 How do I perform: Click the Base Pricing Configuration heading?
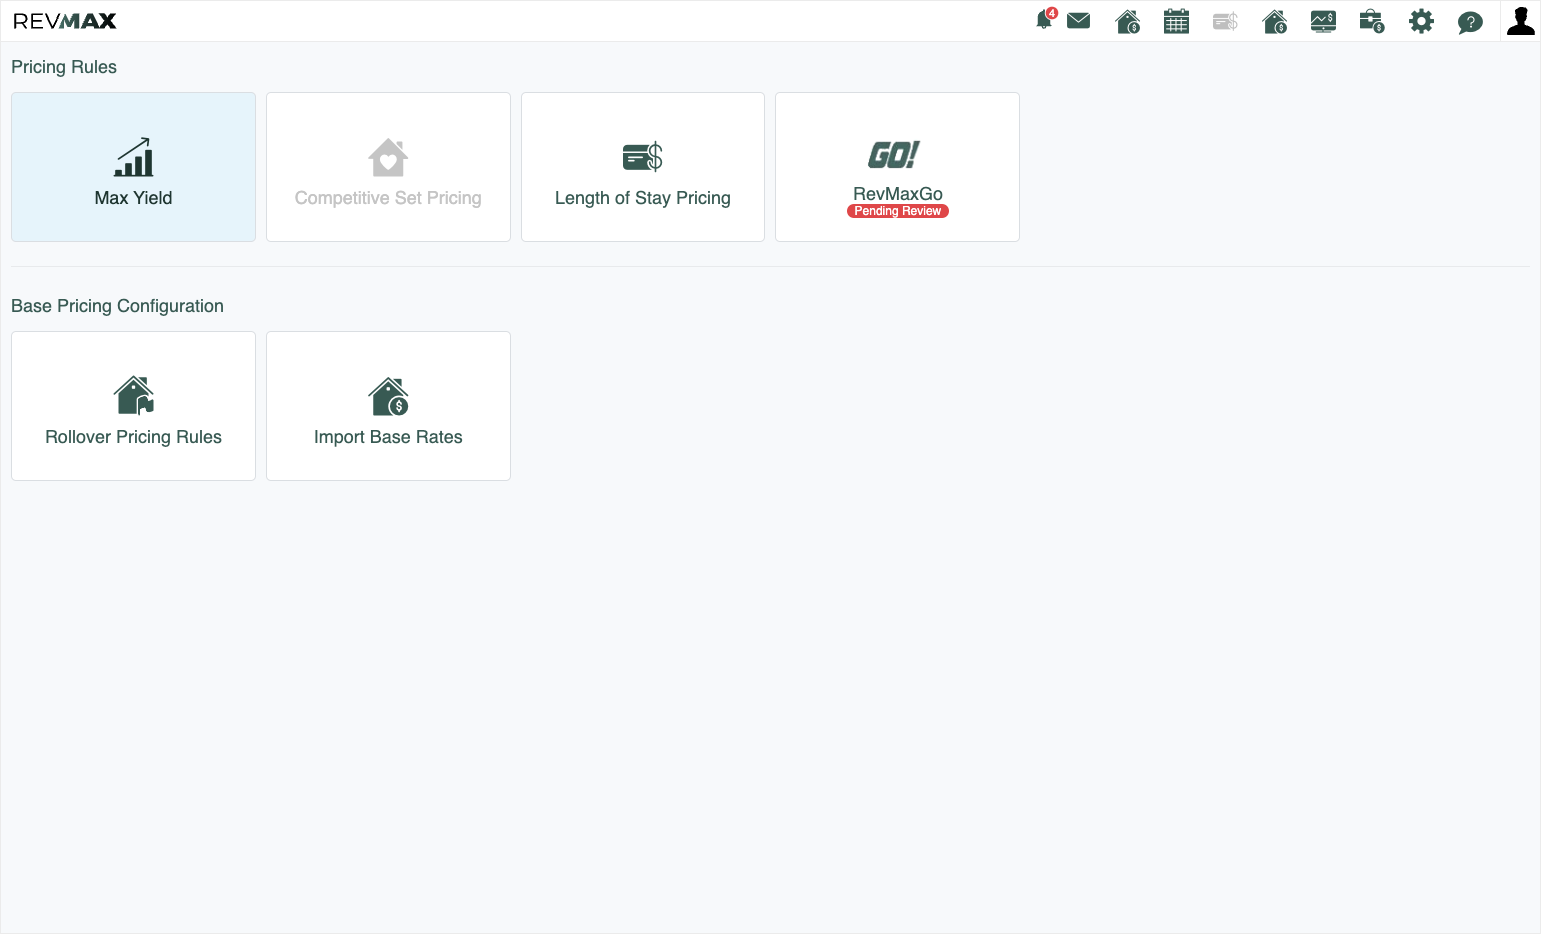(x=117, y=306)
